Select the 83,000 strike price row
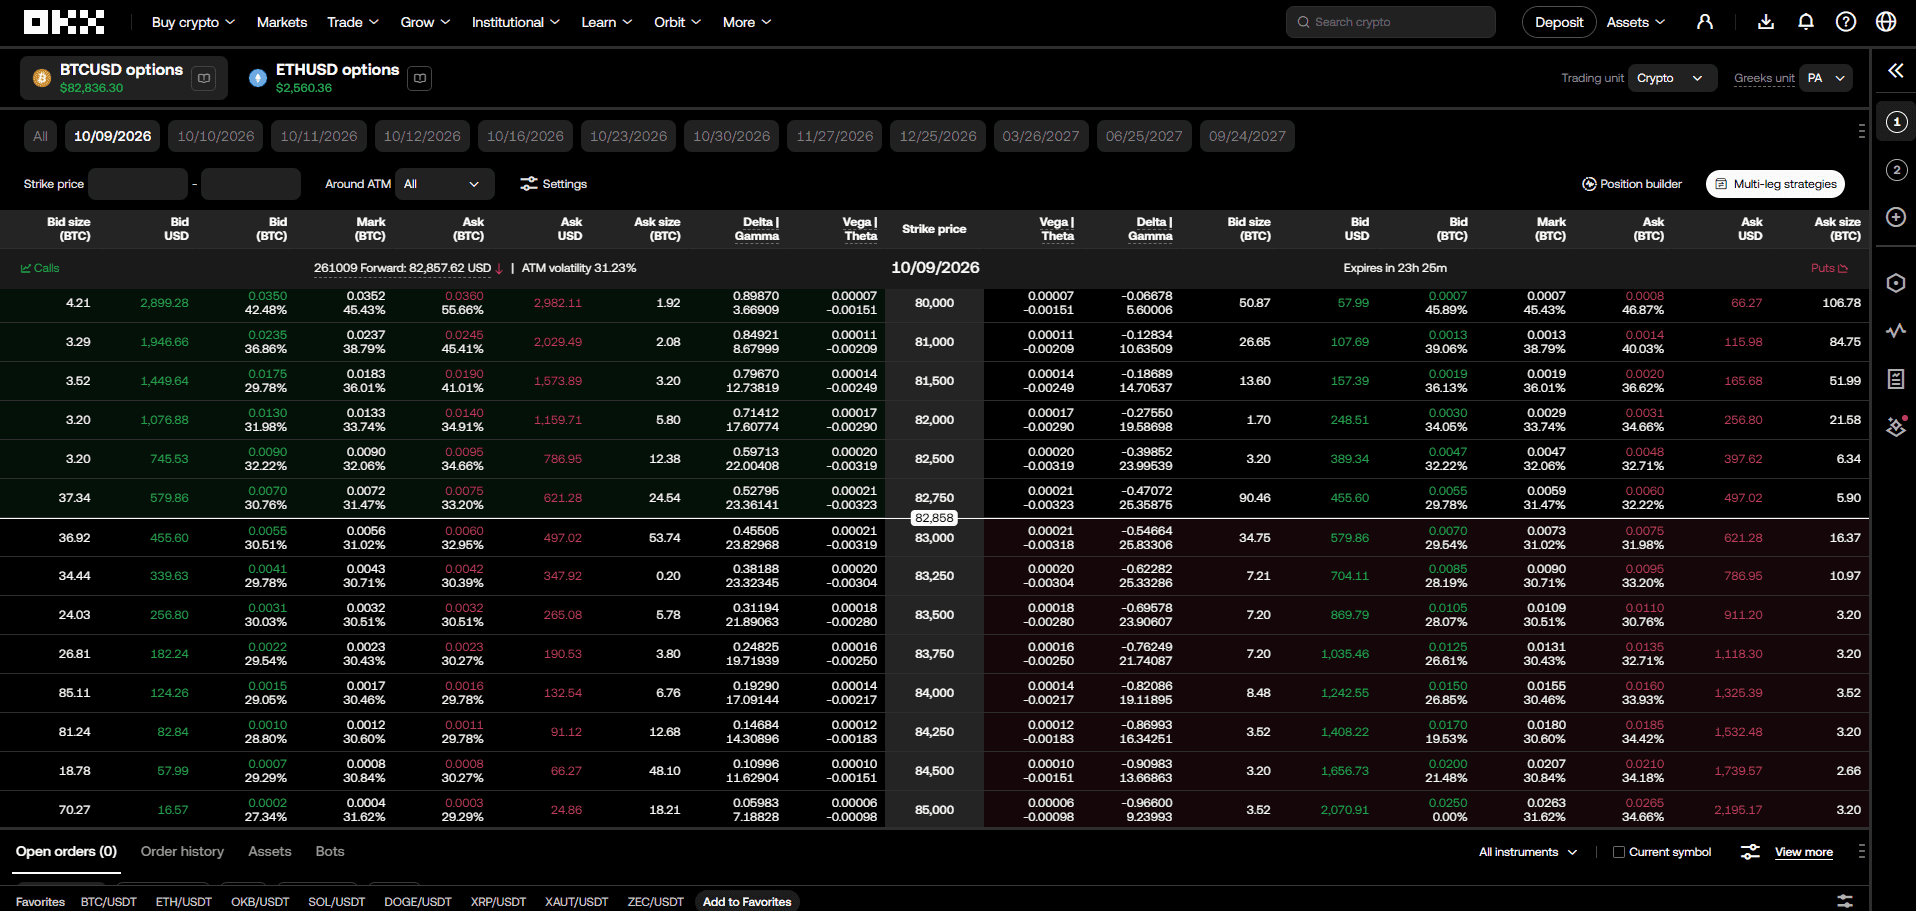Viewport: 1916px width, 911px height. [934, 538]
